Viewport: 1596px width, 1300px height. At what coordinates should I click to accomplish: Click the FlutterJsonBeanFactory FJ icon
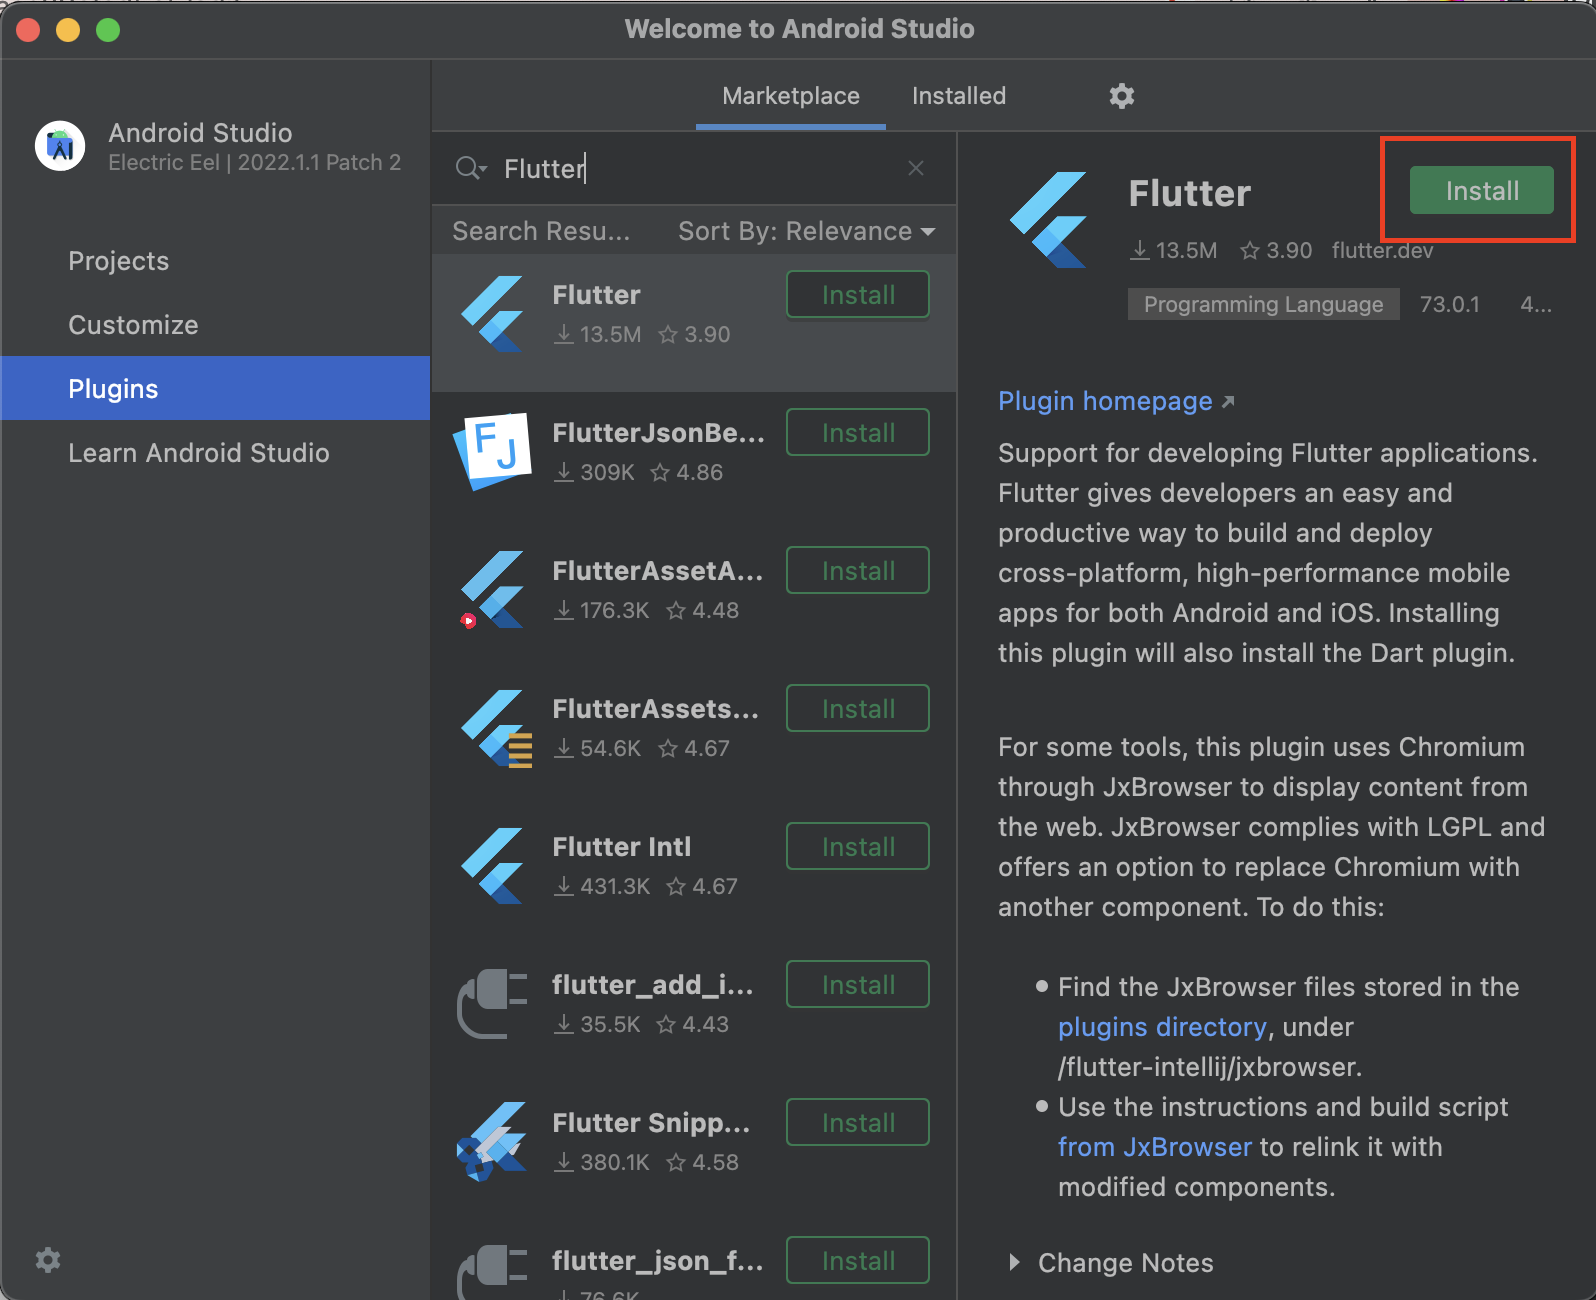(x=492, y=452)
